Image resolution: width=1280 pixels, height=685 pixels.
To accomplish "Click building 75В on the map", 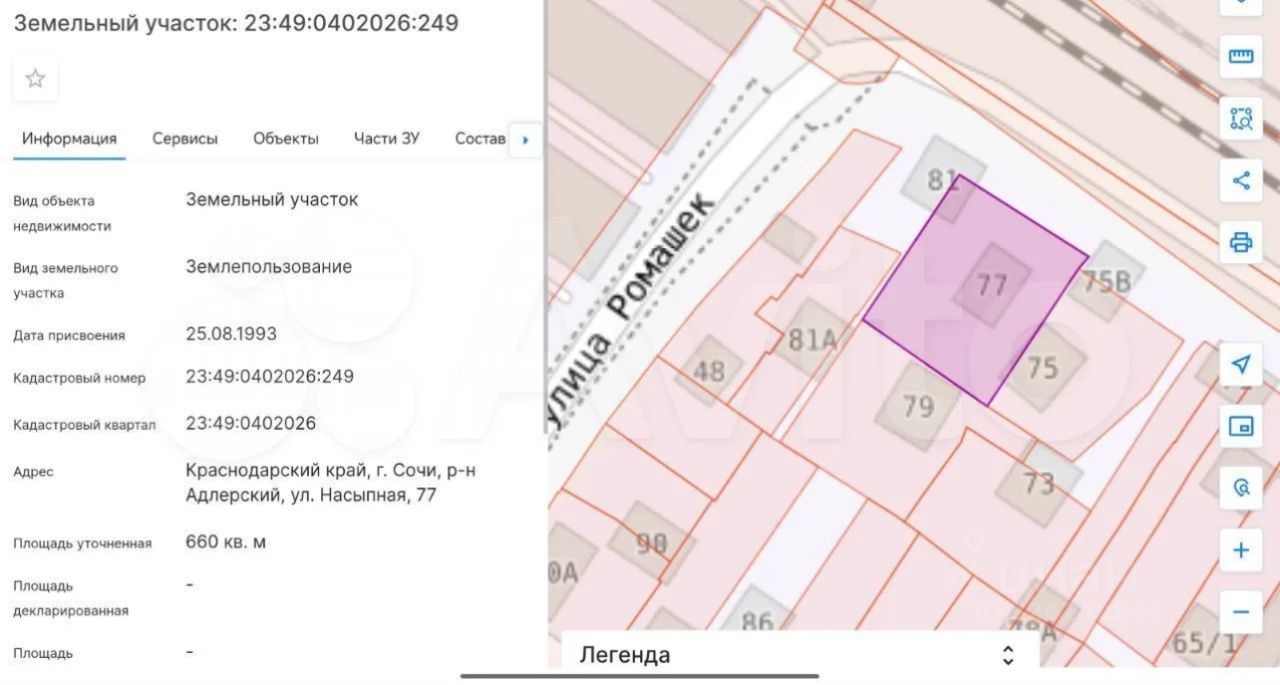I will pyautogui.click(x=1107, y=282).
